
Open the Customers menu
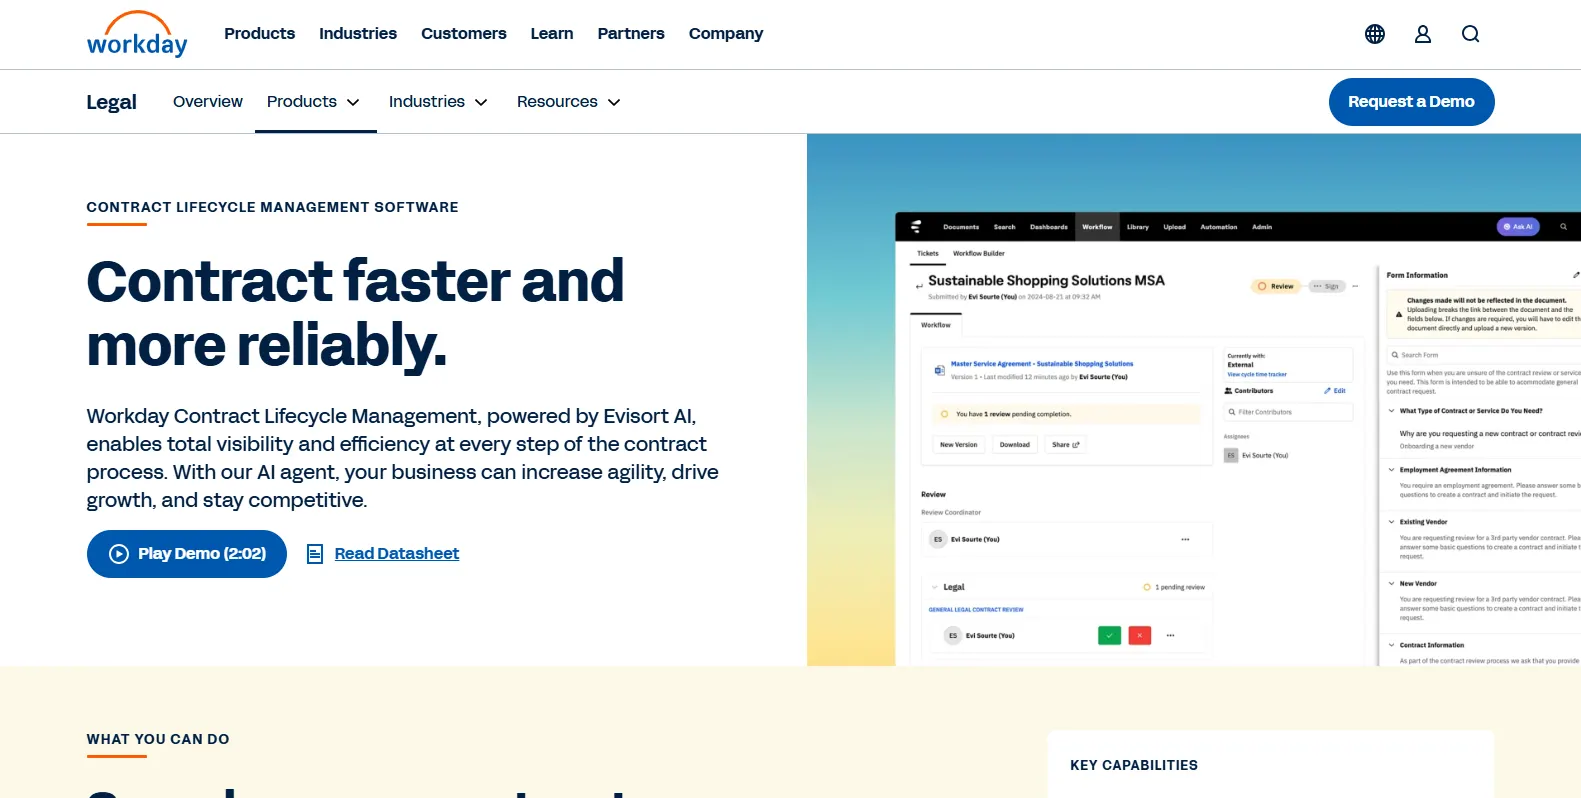coord(464,34)
